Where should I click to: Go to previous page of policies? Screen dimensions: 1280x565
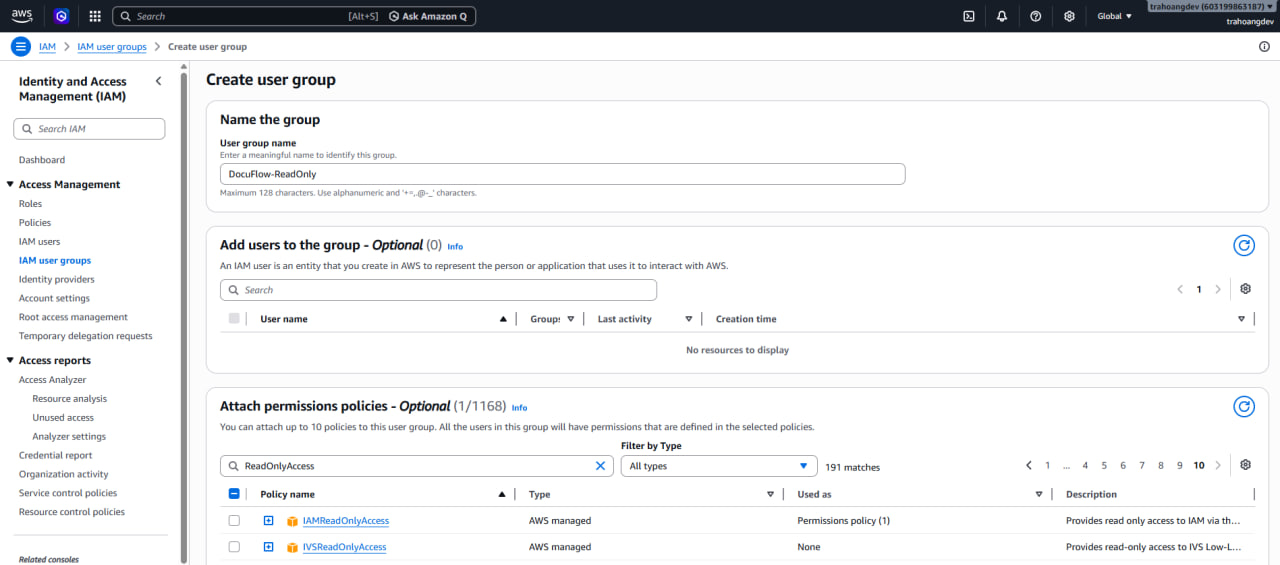(1029, 465)
